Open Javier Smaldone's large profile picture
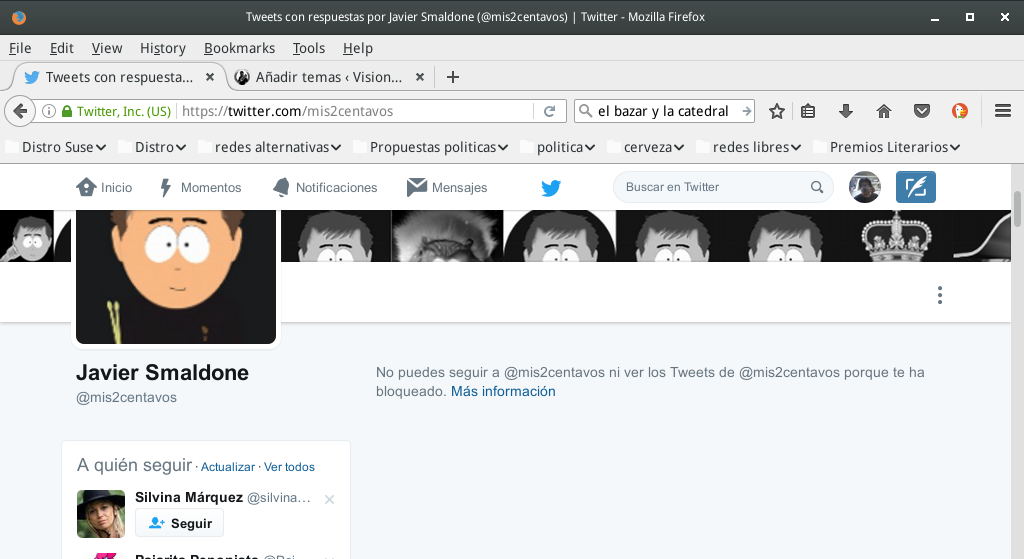Viewport: 1024px width, 559px height. (x=176, y=276)
